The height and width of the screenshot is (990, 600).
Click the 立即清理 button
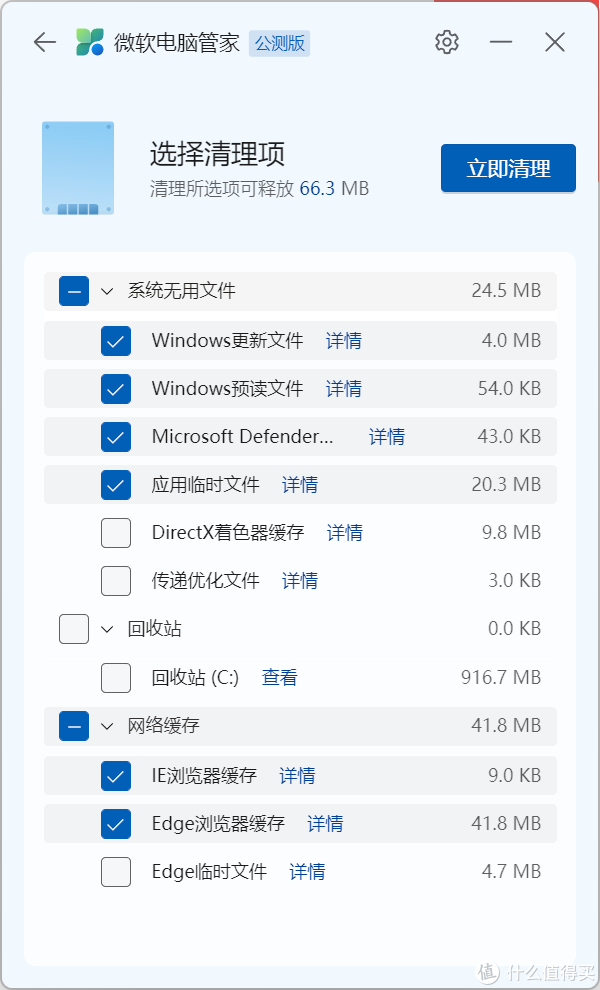click(x=508, y=168)
